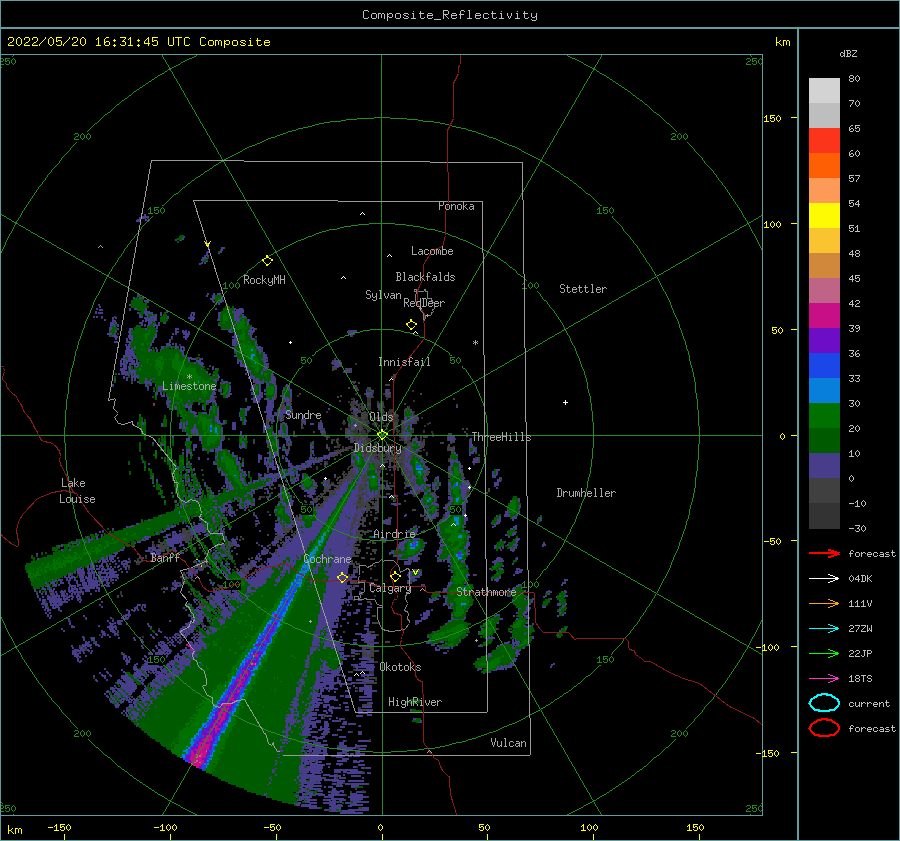The image size is (900, 841).
Task: Click the ThreeHills label
Action: (502, 437)
